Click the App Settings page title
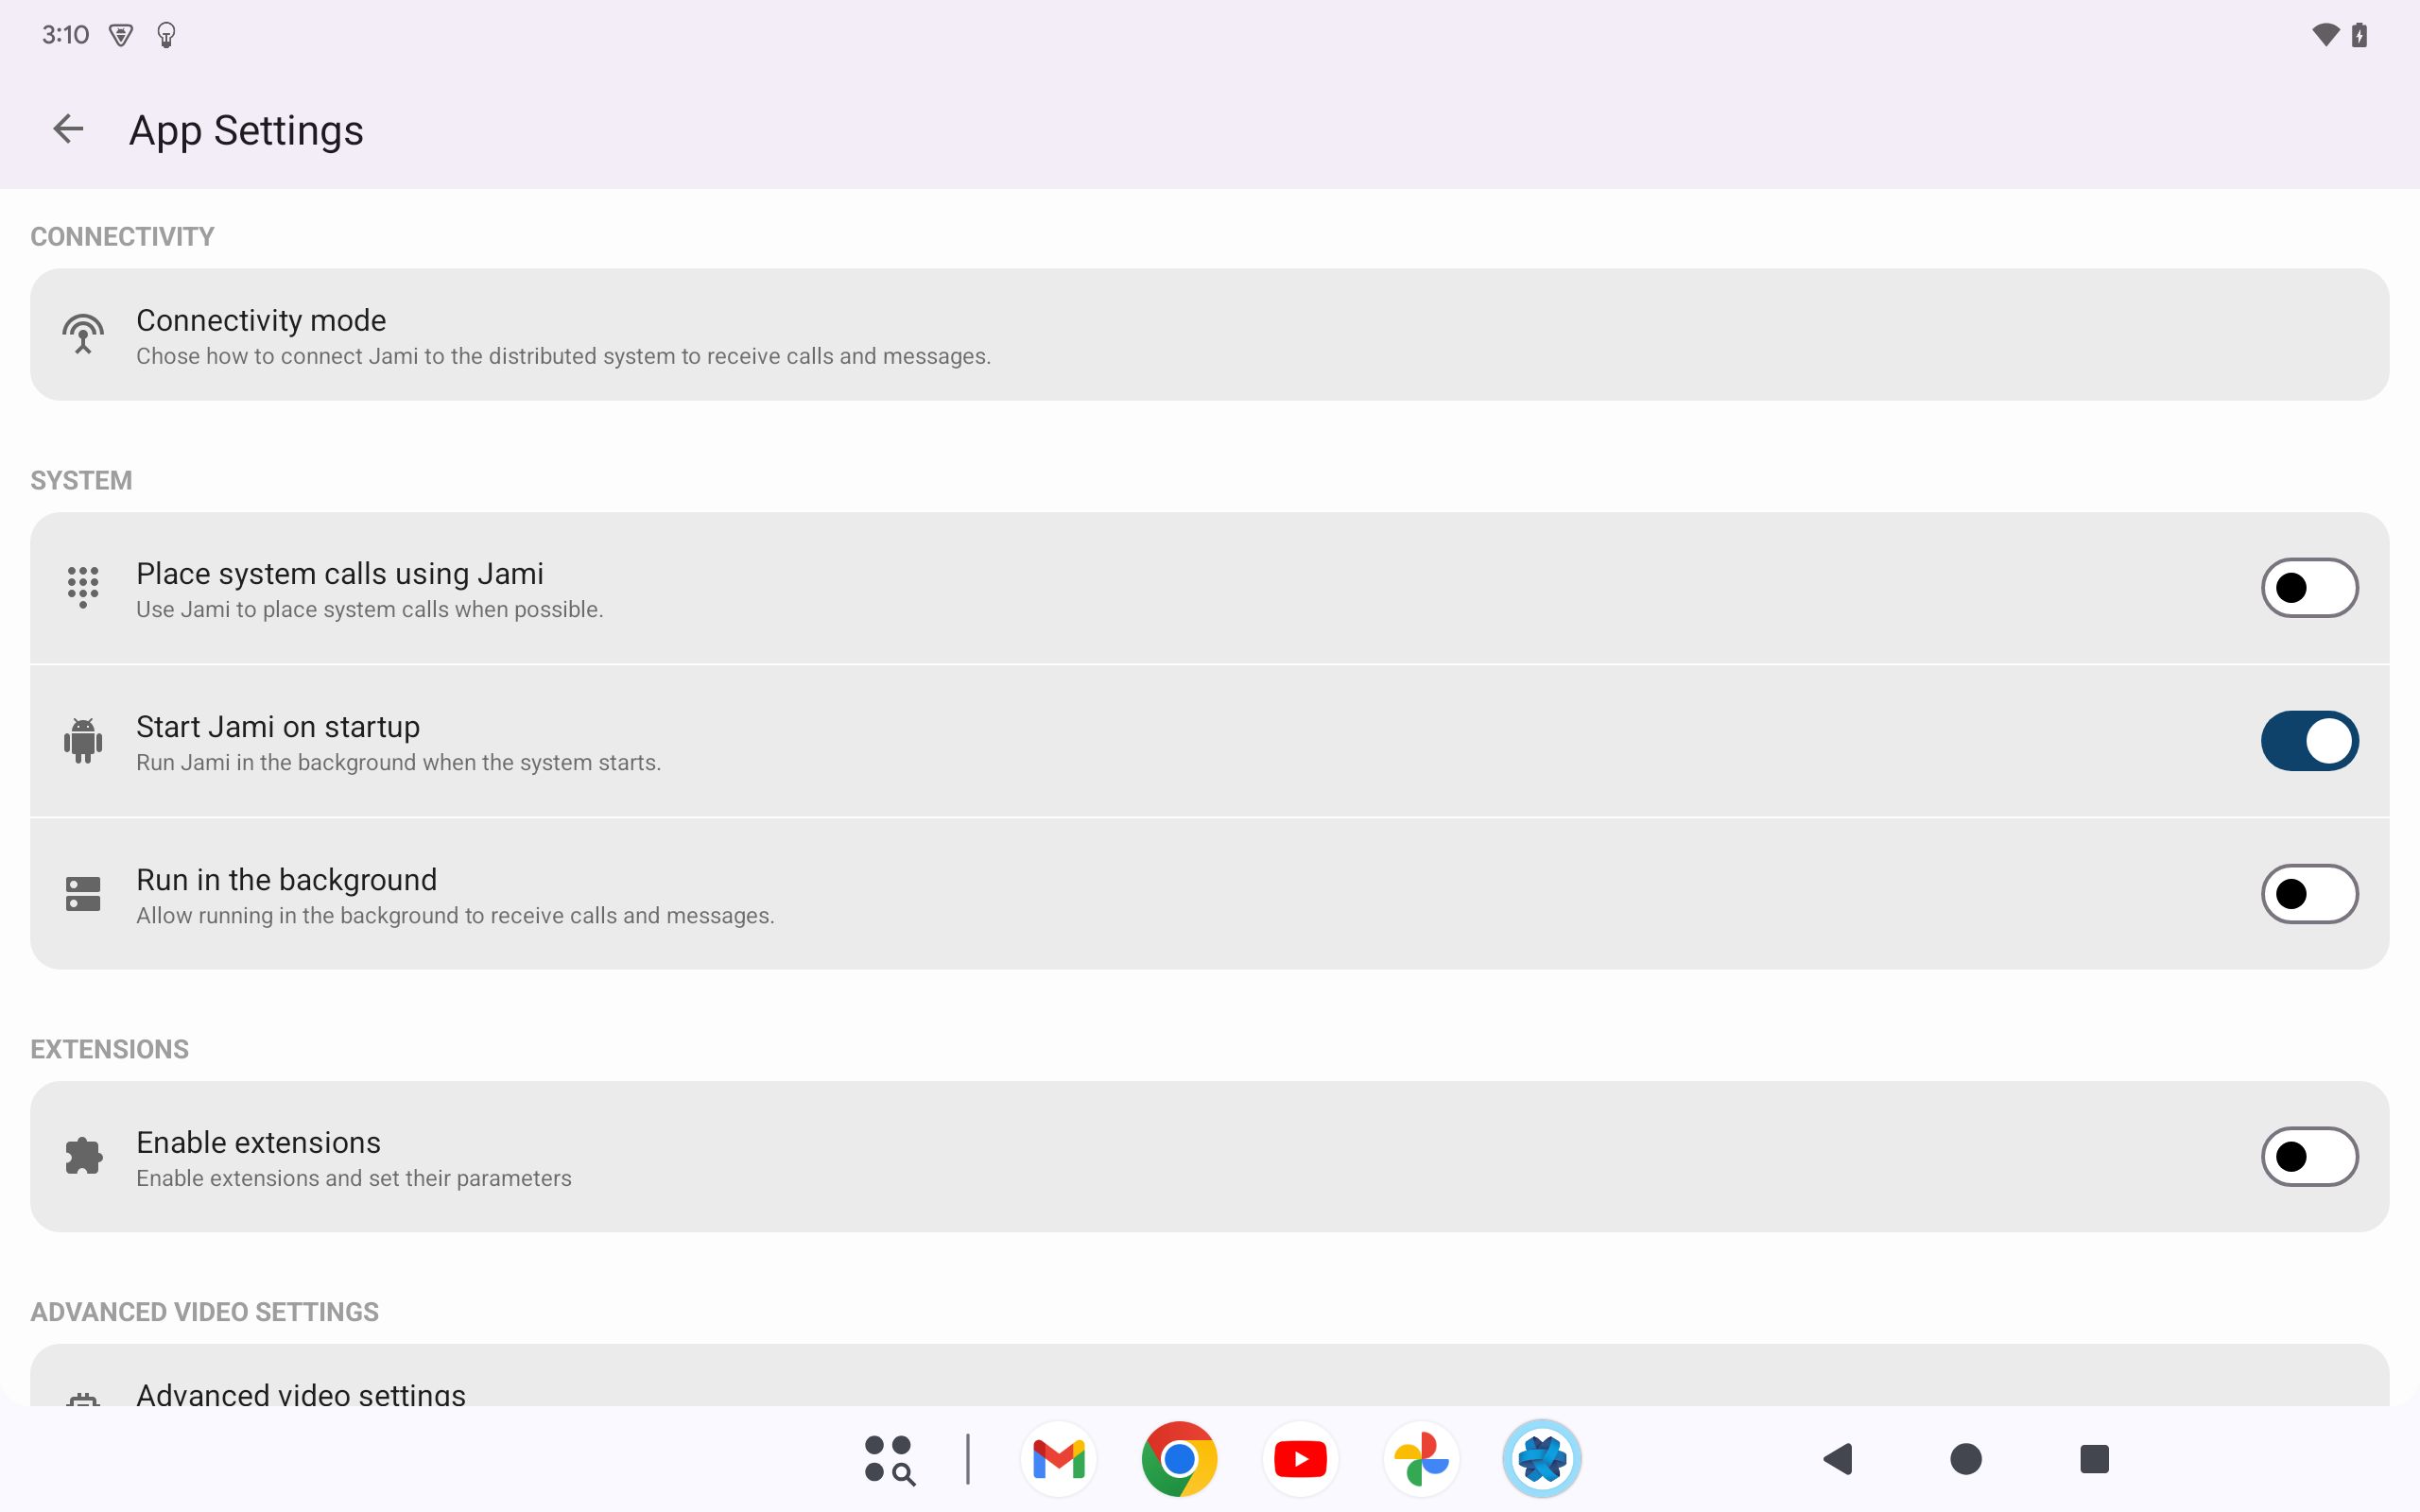 246,131
